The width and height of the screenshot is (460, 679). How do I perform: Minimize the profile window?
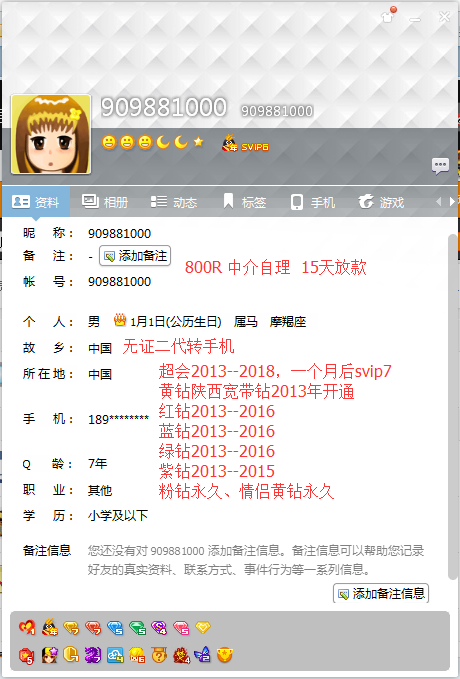click(415, 18)
